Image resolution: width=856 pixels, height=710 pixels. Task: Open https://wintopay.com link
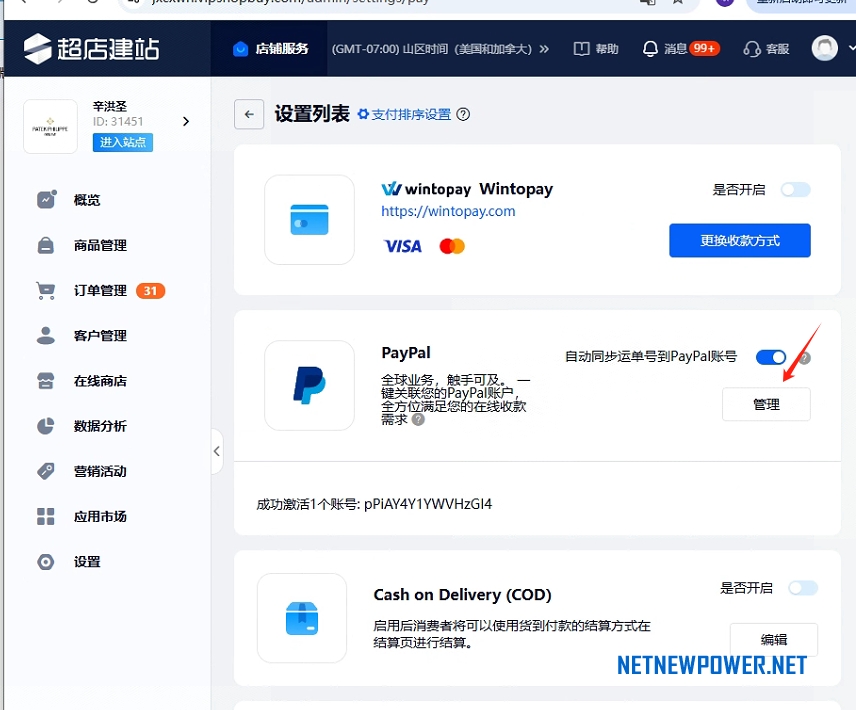pos(448,211)
